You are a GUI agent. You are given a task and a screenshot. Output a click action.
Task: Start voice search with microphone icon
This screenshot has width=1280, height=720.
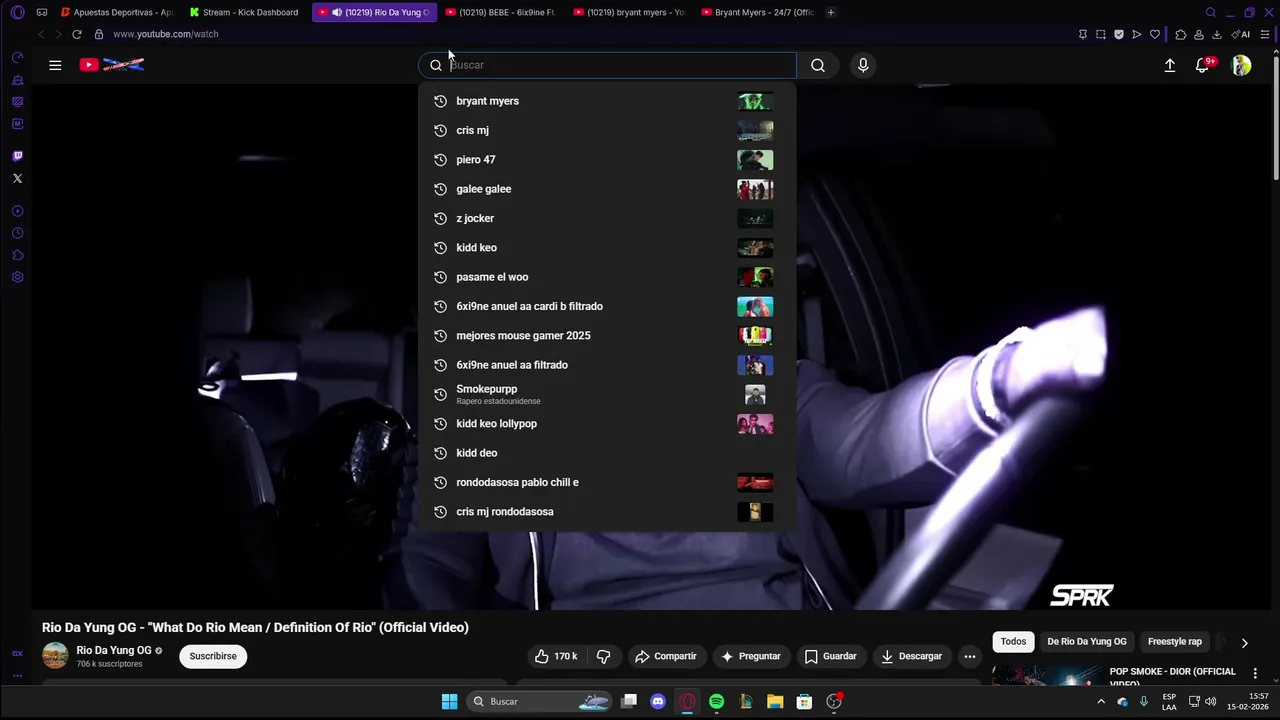point(863,65)
